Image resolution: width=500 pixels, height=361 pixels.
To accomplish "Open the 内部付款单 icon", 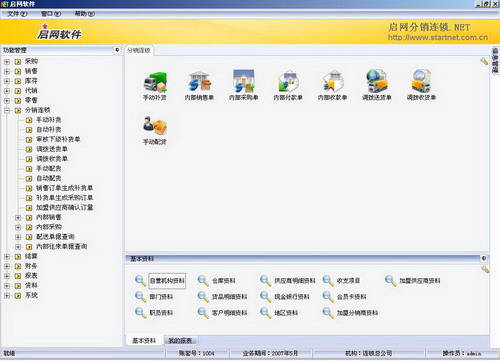I will (288, 82).
